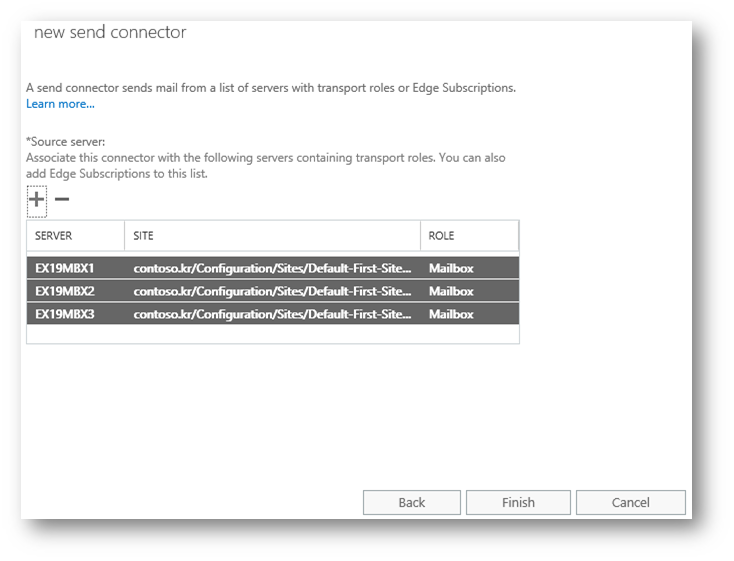
Task: Click the site path in the EX19MBX2 row
Action: click(x=272, y=291)
